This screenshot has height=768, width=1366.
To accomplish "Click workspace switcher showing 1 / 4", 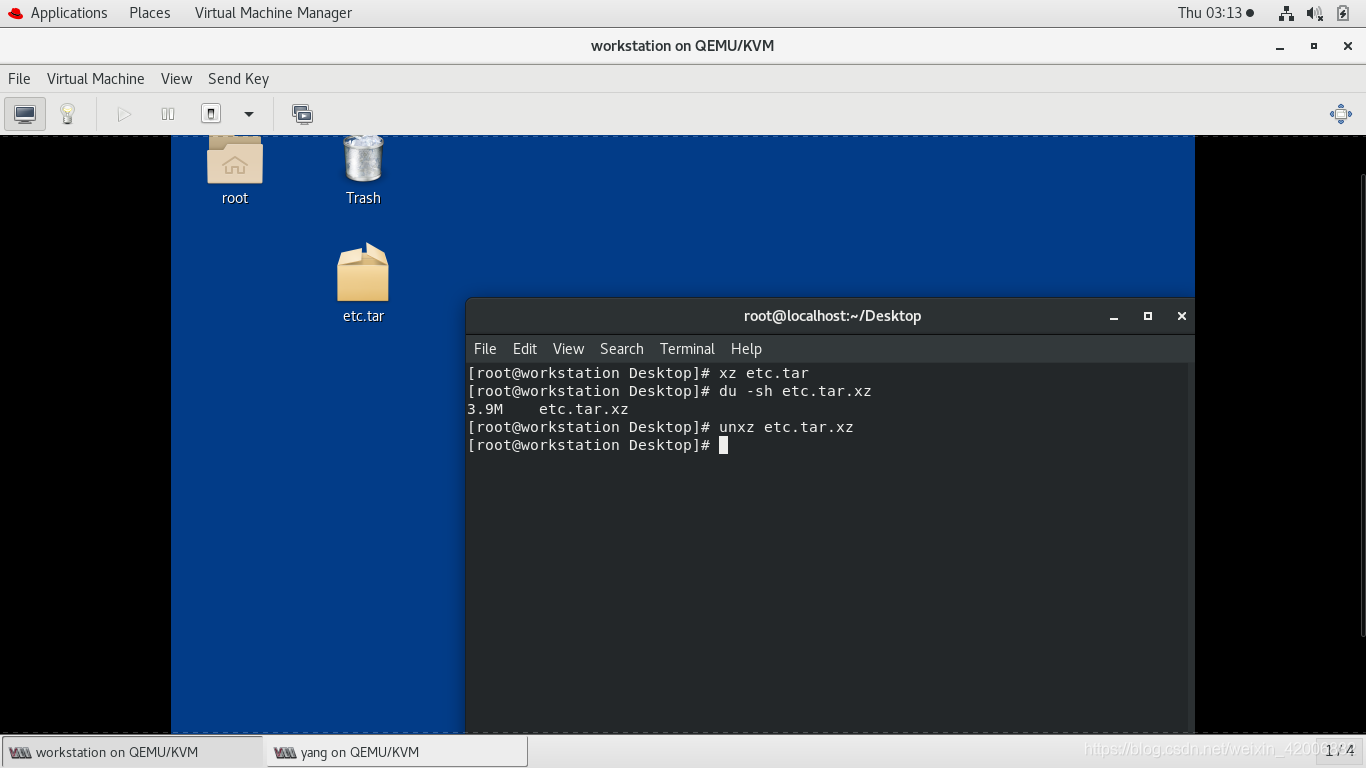I will tap(1339, 751).
